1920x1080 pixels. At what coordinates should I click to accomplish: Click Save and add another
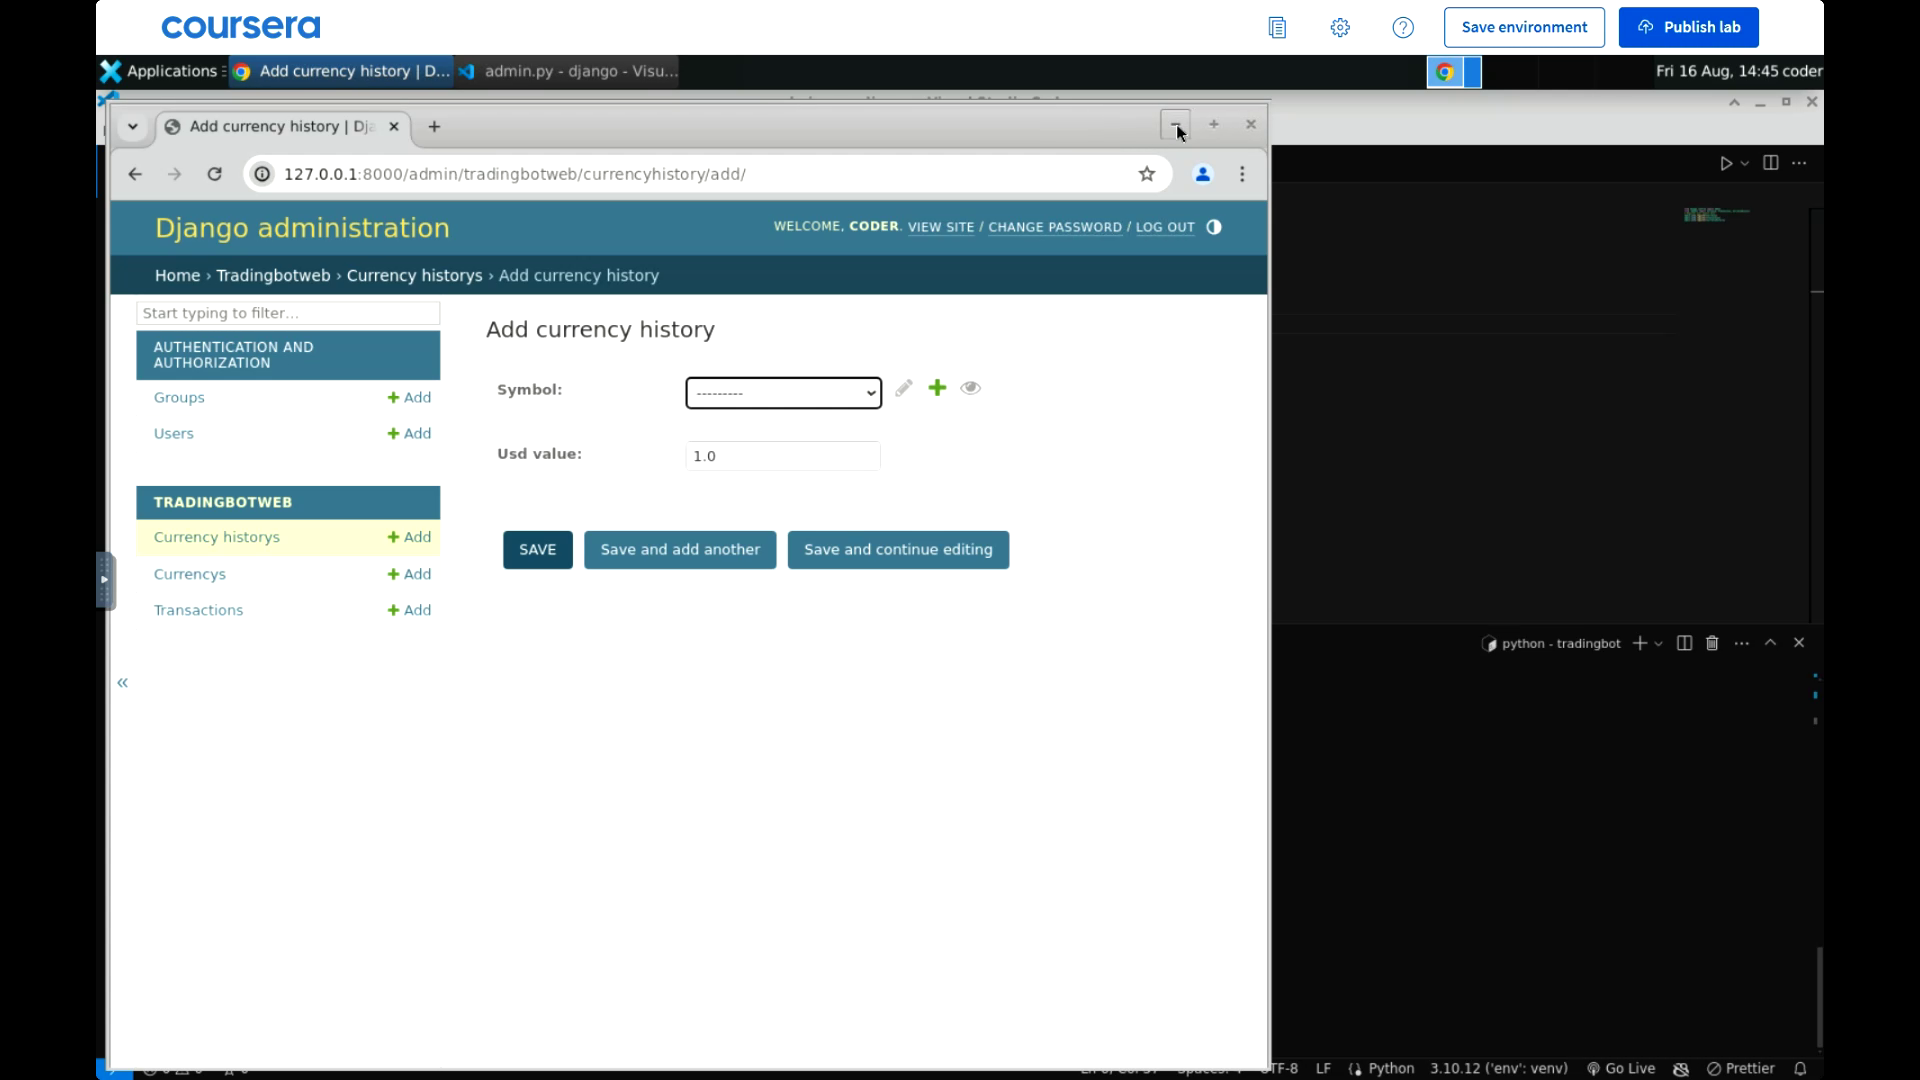[x=680, y=550]
